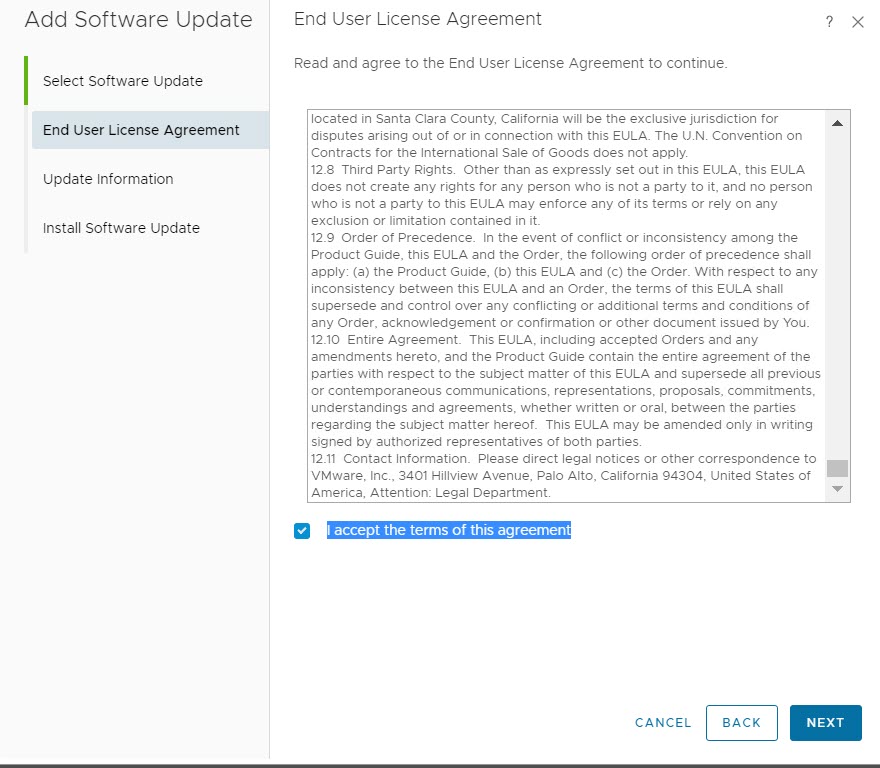Click the 'Read and agree' instruction text

pos(510,63)
